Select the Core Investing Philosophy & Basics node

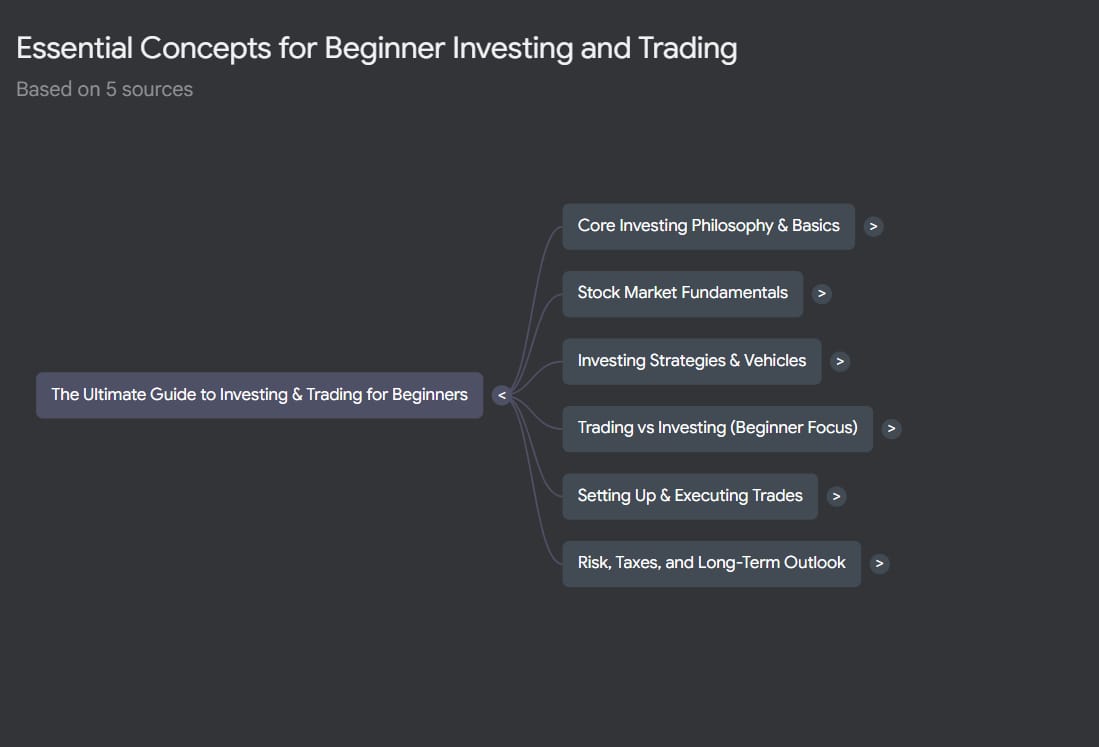[708, 226]
